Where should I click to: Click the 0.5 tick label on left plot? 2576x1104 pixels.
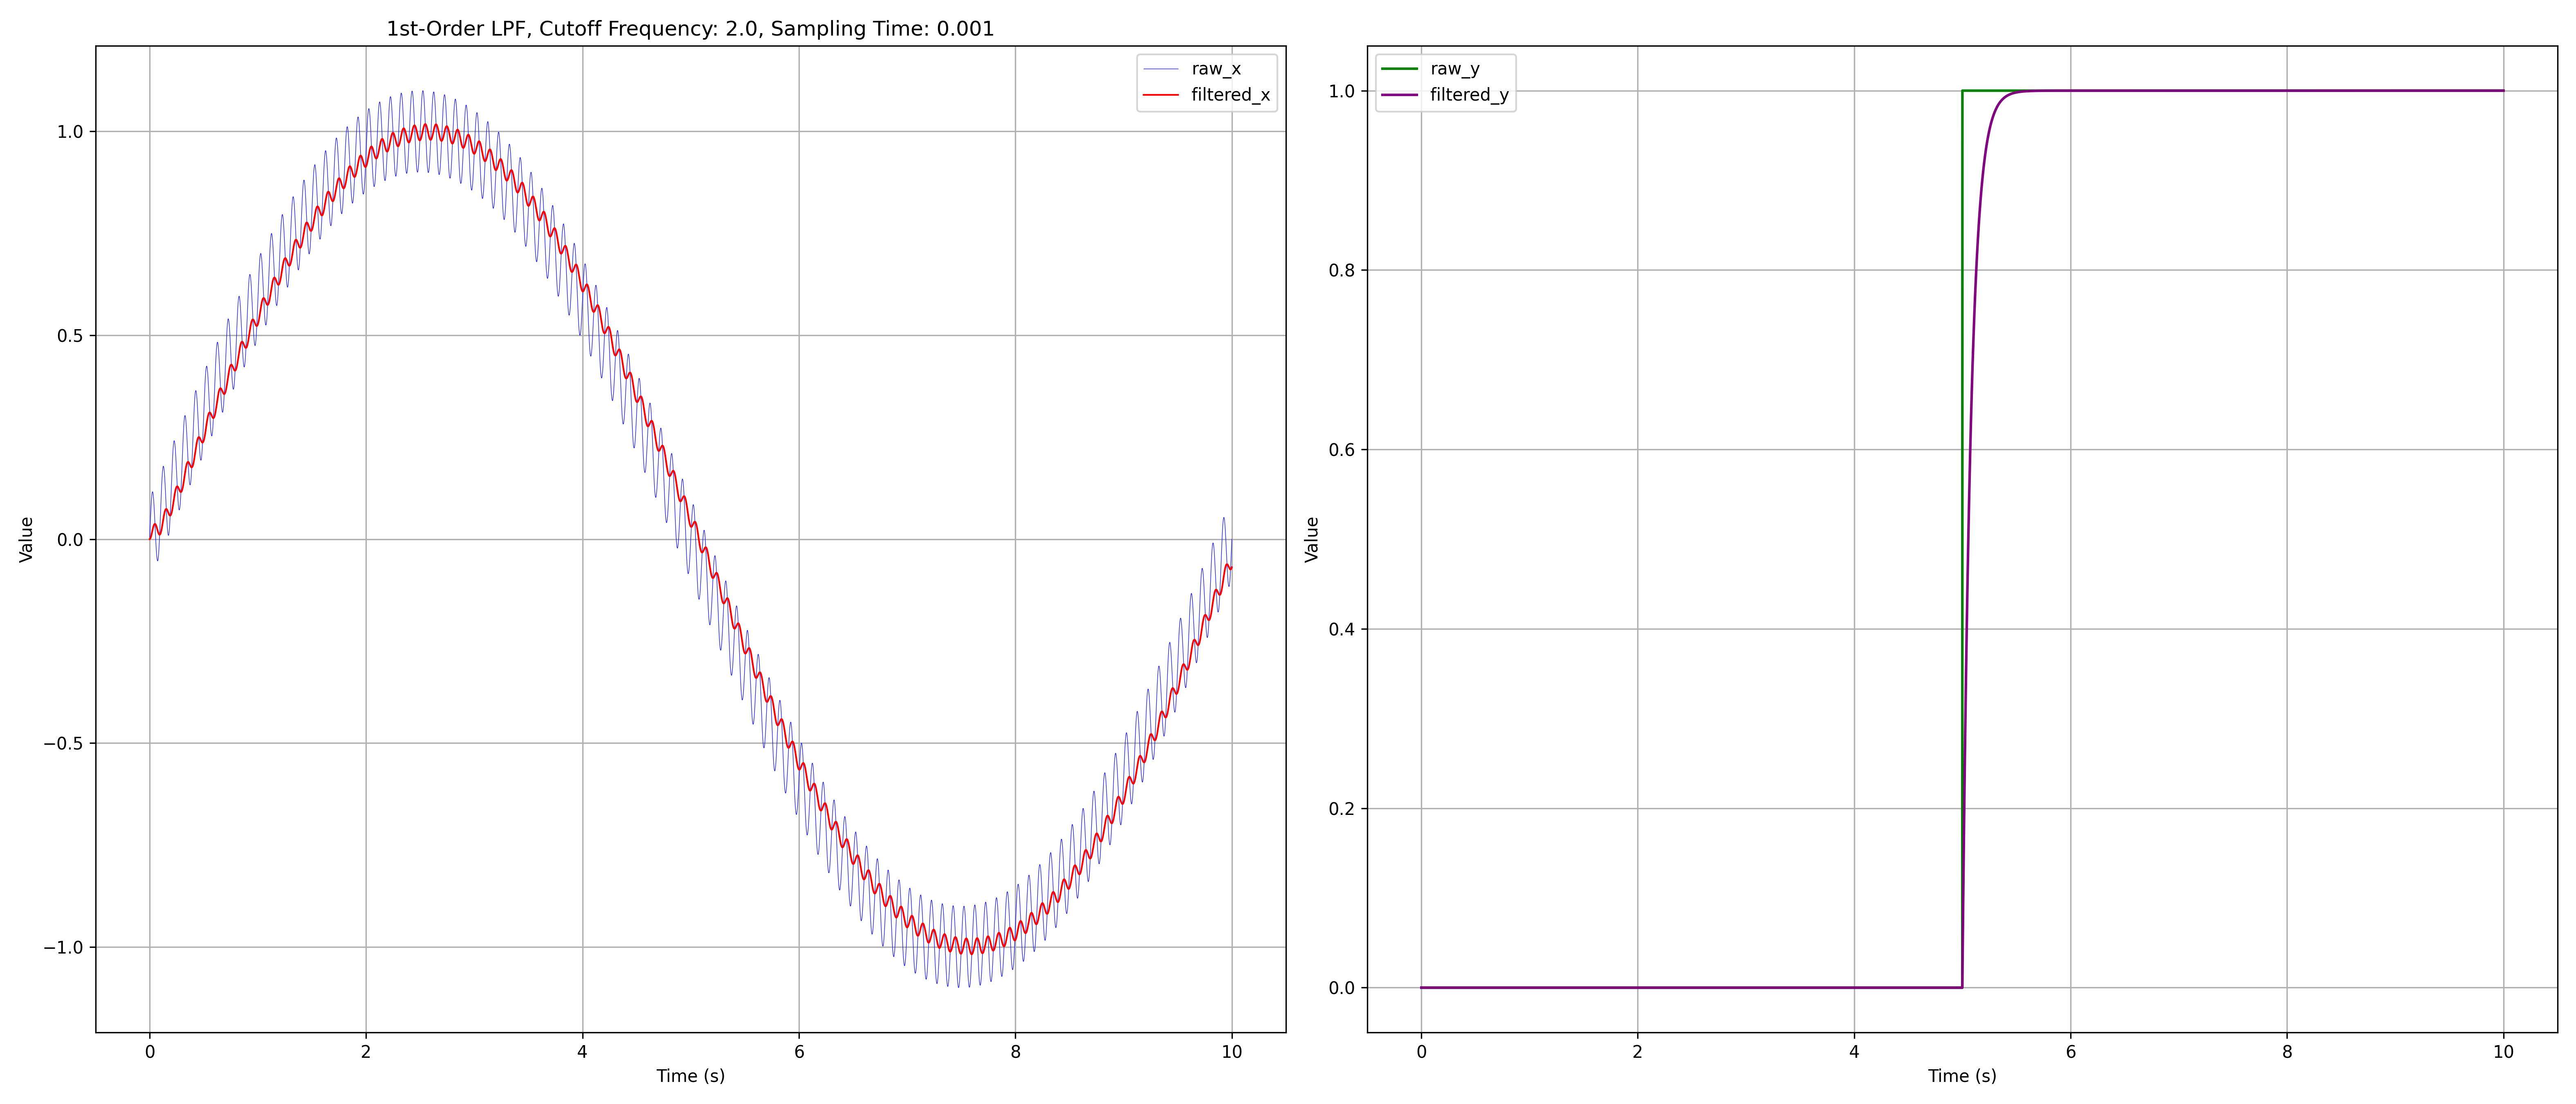(x=69, y=336)
